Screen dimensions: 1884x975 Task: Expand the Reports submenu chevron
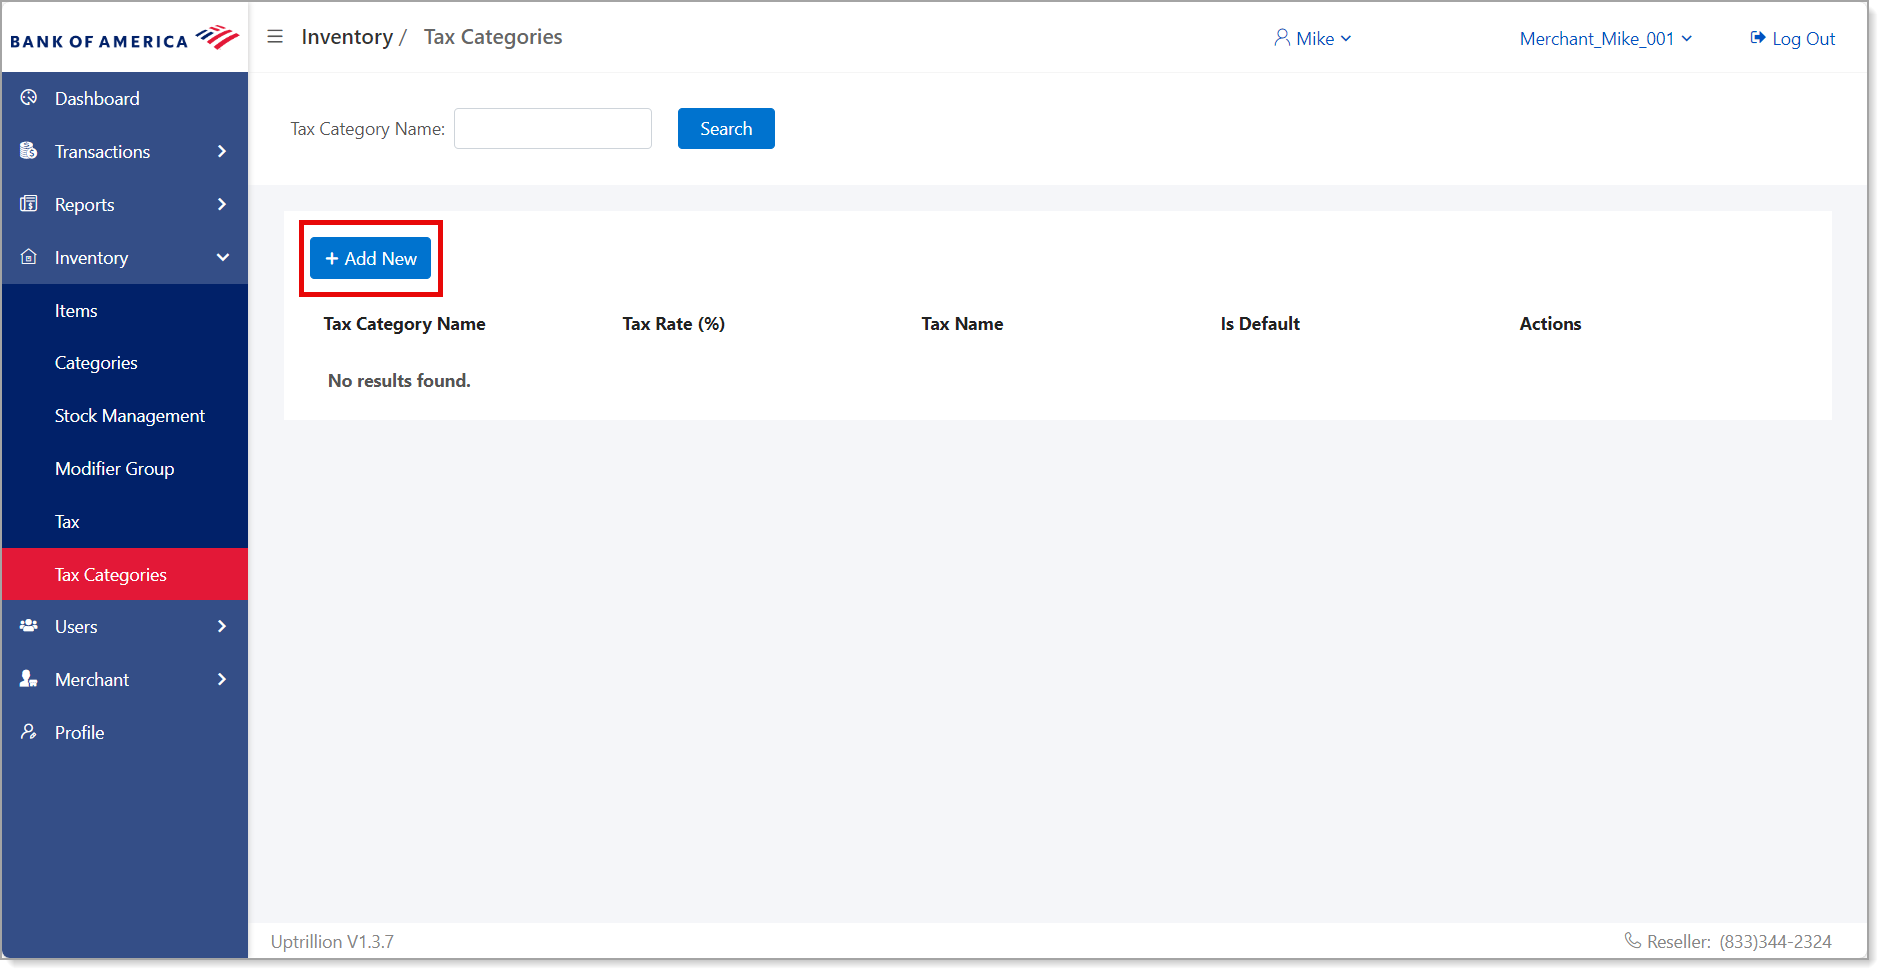[222, 204]
